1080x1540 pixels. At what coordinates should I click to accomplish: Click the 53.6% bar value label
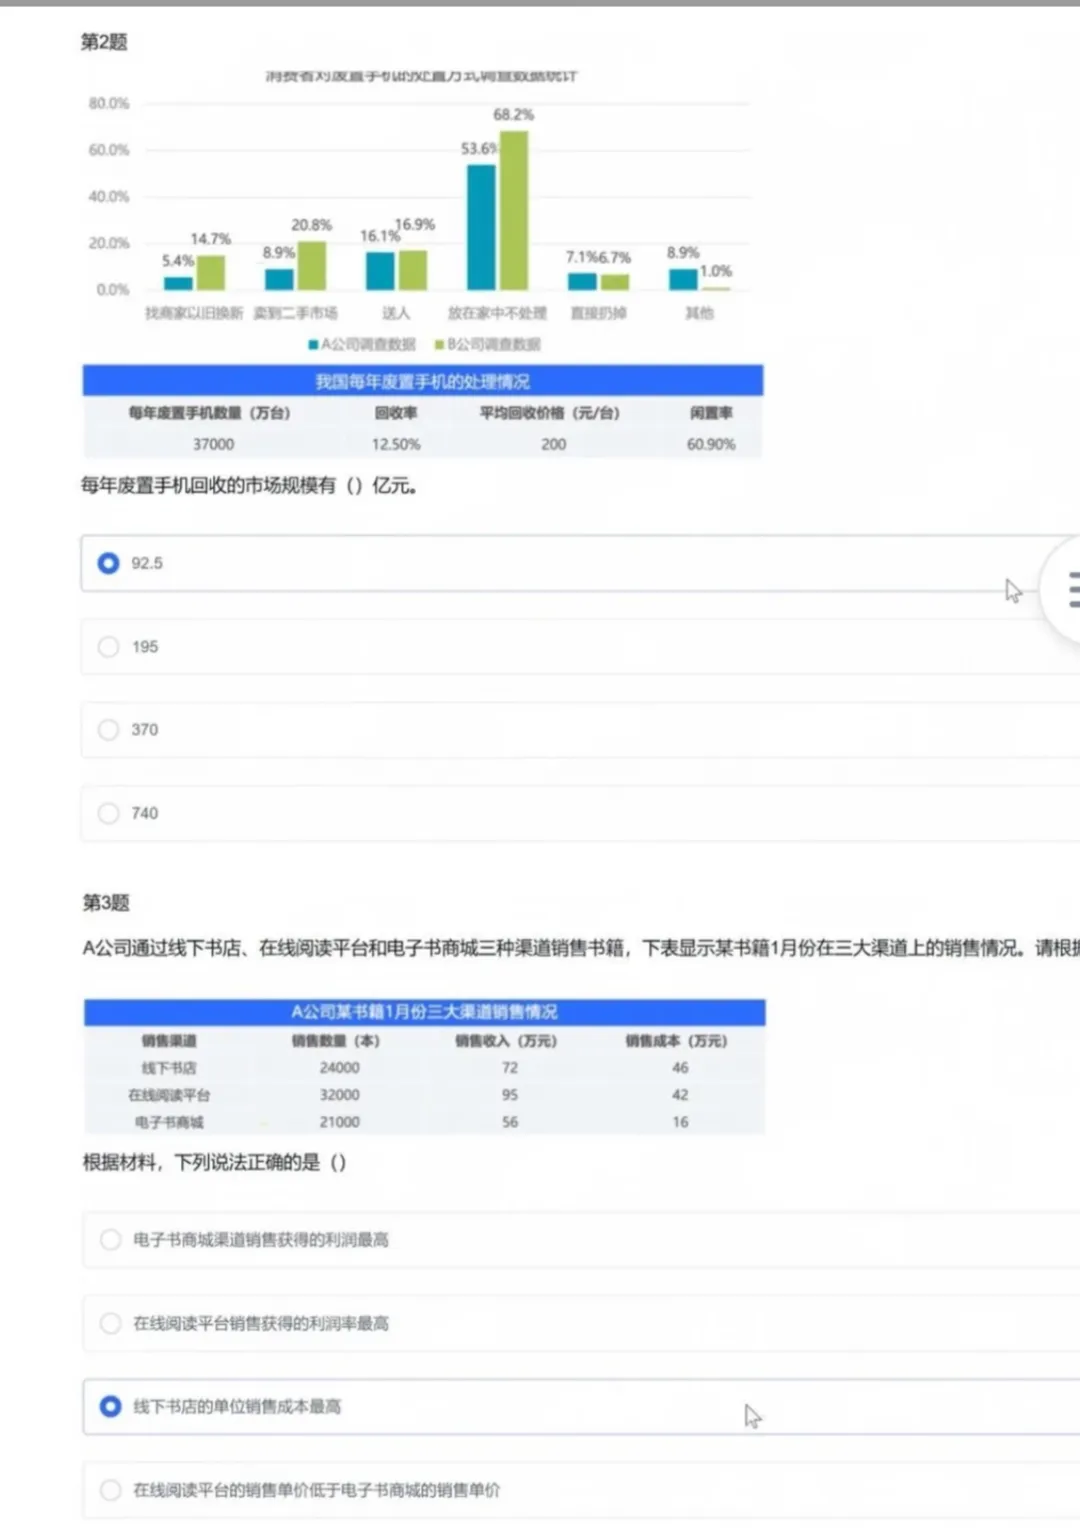click(479, 148)
